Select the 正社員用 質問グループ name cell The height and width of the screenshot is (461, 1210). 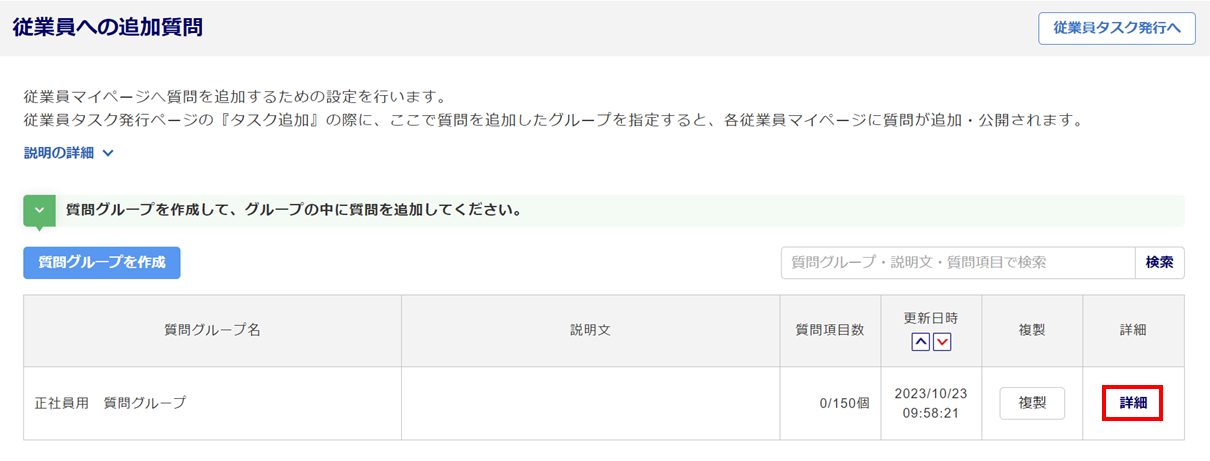(110, 403)
